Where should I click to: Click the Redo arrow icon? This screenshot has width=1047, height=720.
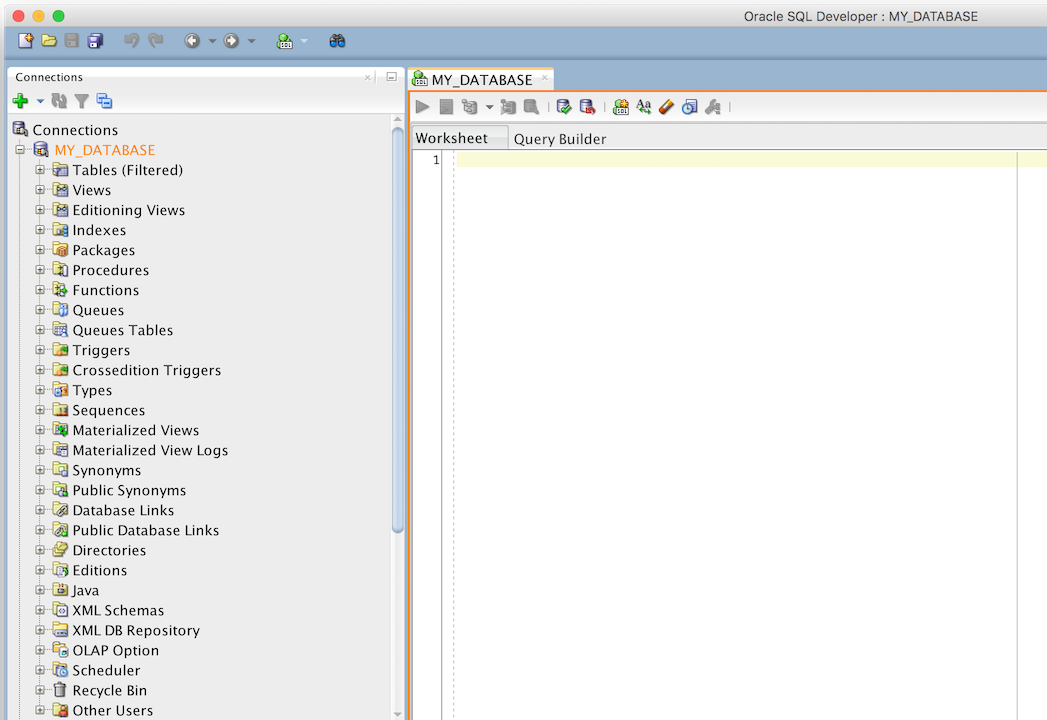pyautogui.click(x=156, y=41)
